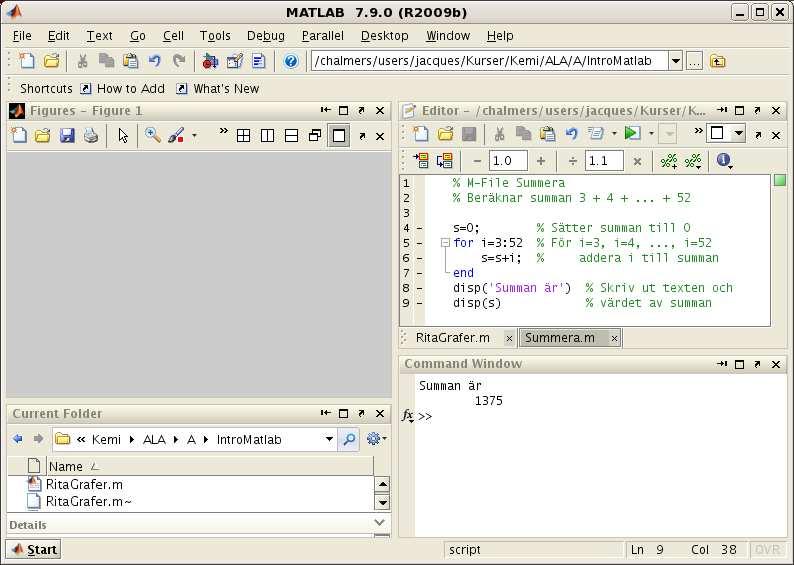Search in Current Folder magnifier button
794x565 pixels.
[349, 439]
